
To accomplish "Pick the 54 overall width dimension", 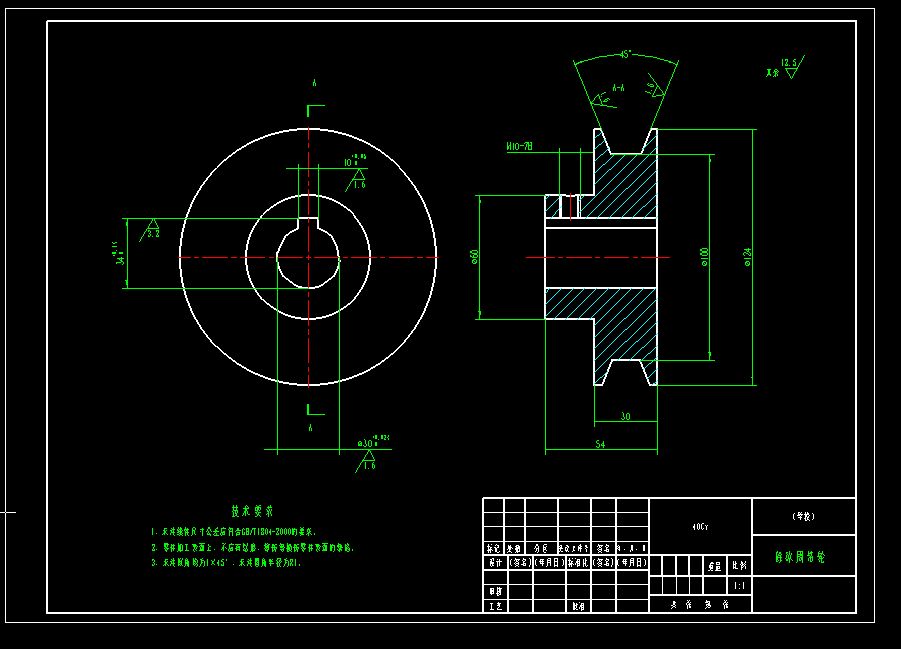I will 600,444.
